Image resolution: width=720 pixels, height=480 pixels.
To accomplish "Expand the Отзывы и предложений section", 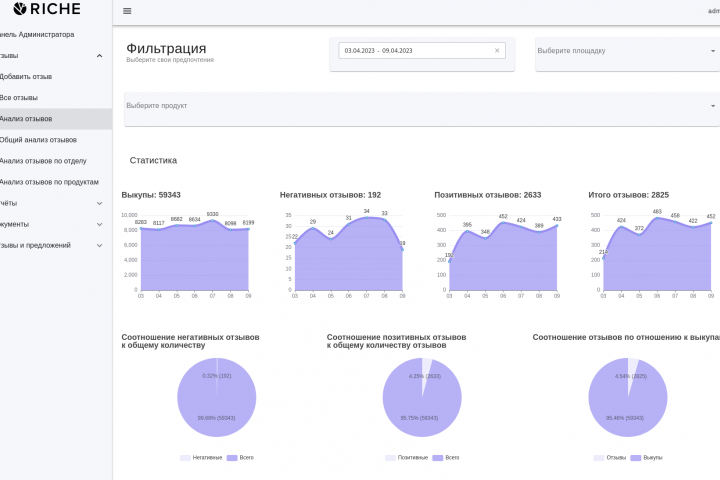I will (99, 245).
